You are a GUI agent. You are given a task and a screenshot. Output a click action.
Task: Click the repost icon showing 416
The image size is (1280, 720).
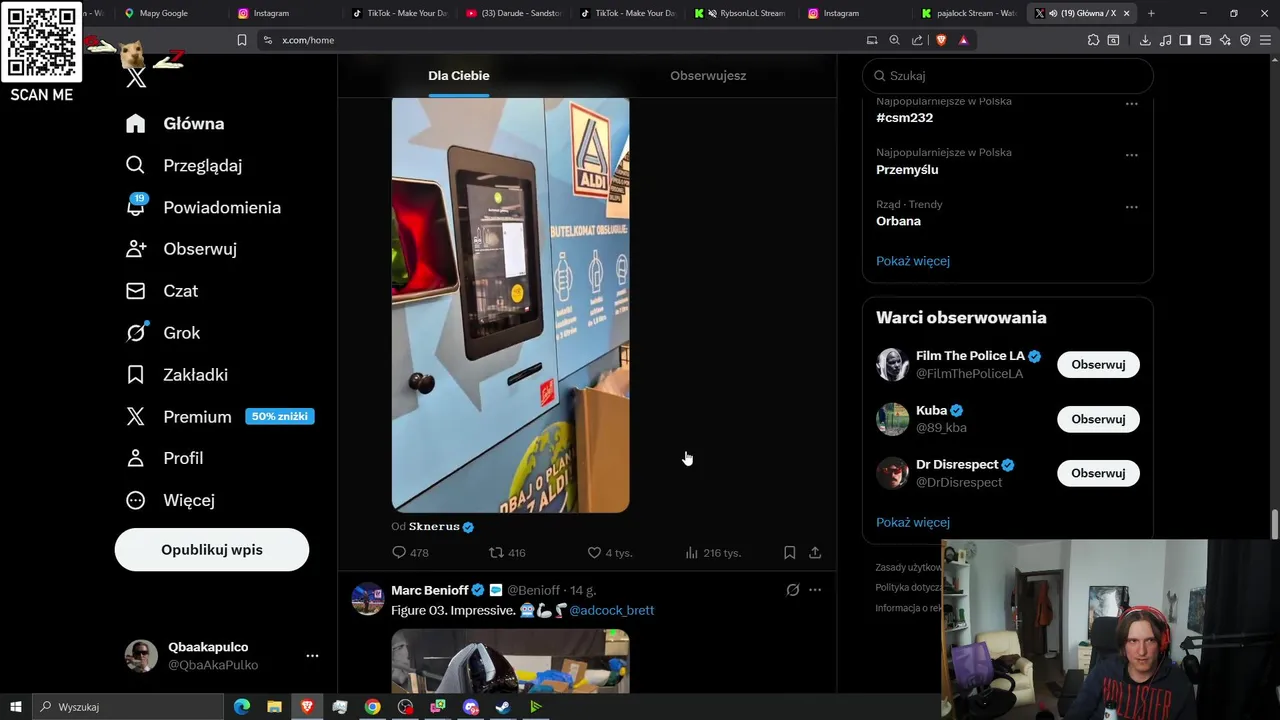[496, 552]
